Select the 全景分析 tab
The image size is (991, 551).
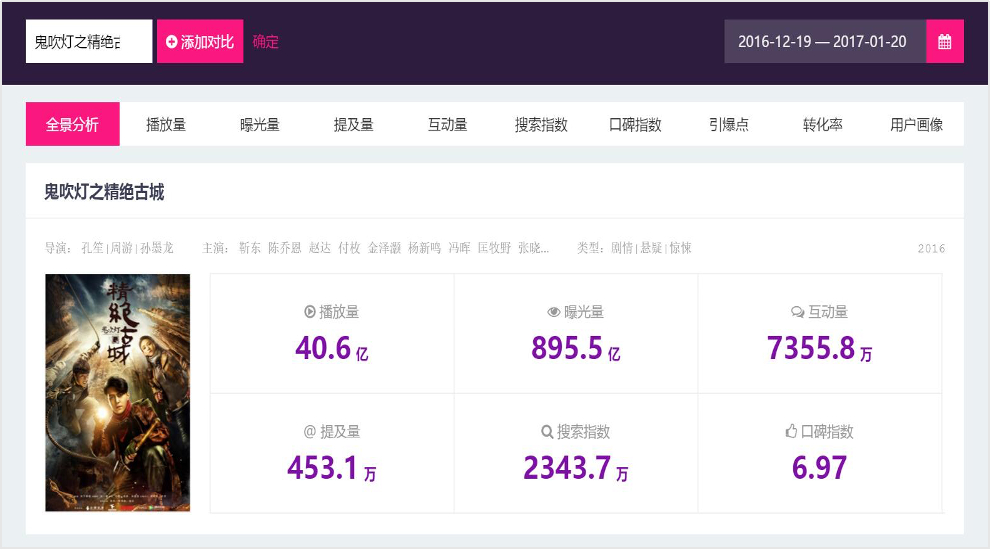coord(72,125)
